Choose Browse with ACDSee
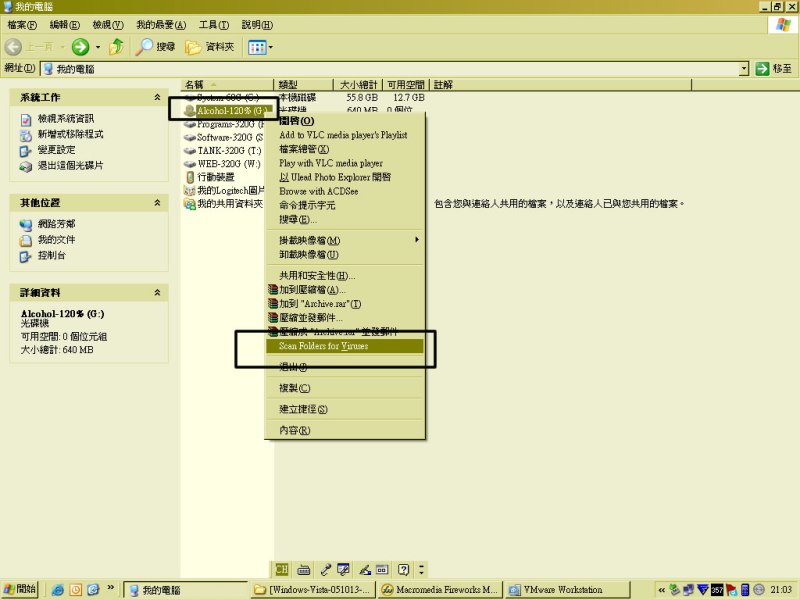The image size is (800, 600). tap(345, 191)
